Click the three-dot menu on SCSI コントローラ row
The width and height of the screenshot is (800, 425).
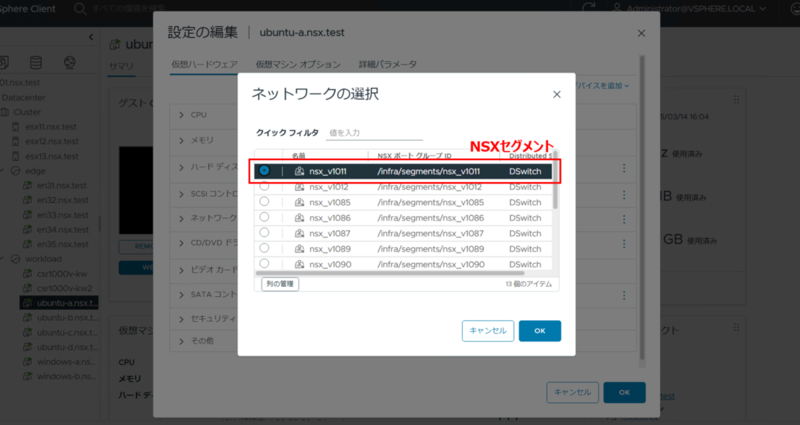(624, 194)
